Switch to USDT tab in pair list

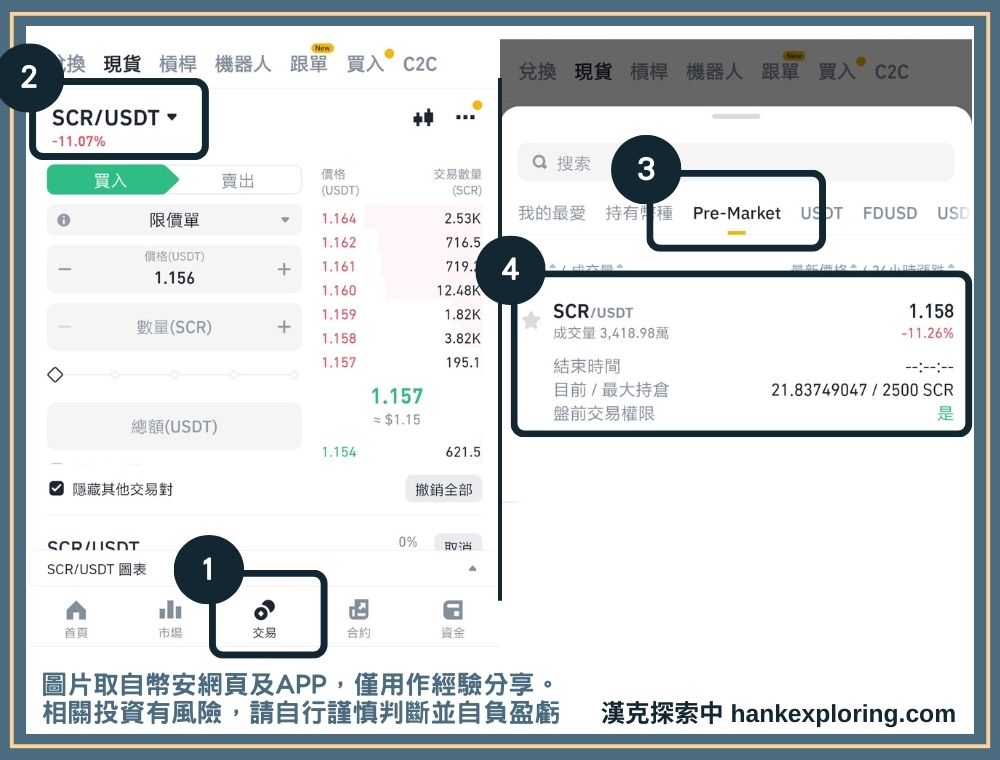pos(821,213)
